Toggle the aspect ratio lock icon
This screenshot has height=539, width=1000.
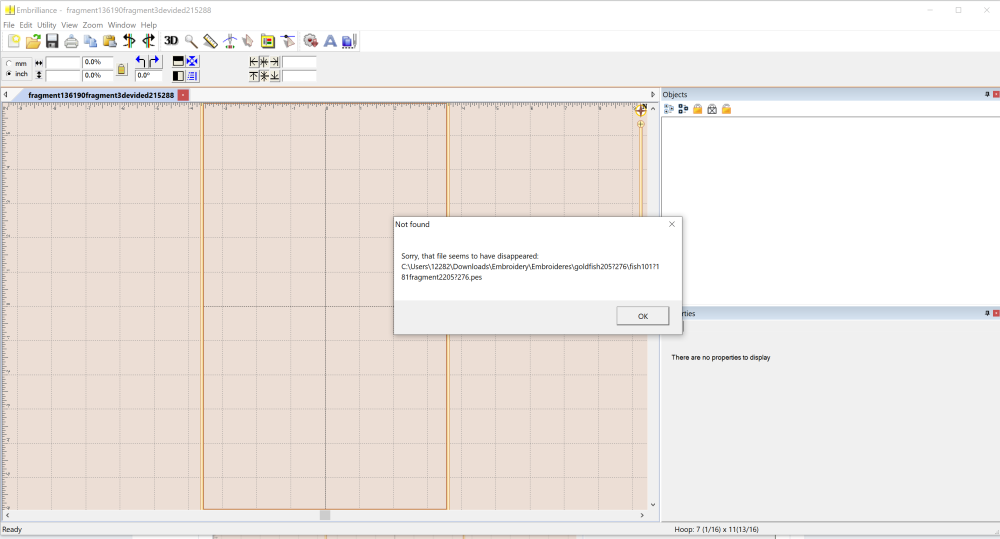[122, 69]
